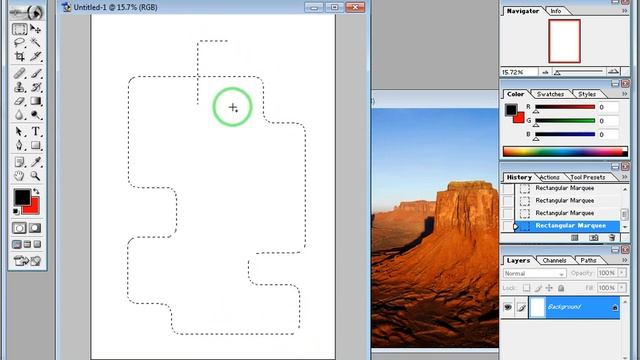640x360 pixels.
Task: Open the Opacity slider arrow
Action: click(x=622, y=273)
